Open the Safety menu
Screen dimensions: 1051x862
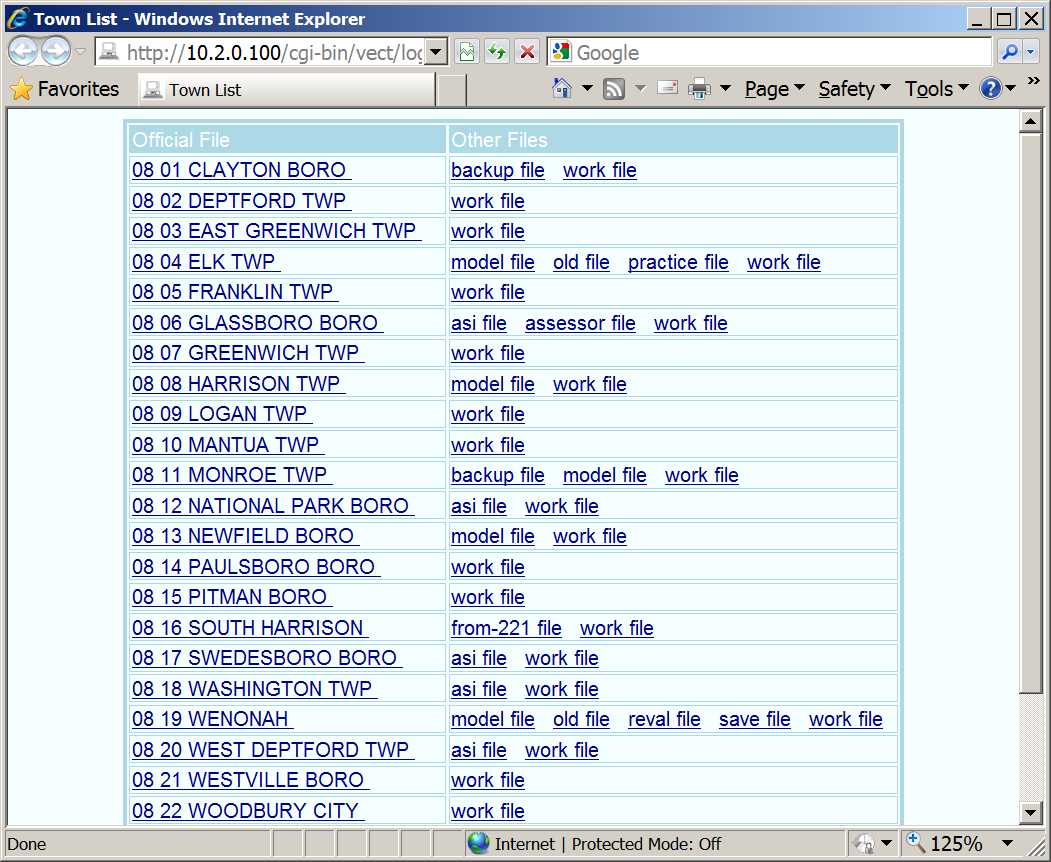pos(853,89)
